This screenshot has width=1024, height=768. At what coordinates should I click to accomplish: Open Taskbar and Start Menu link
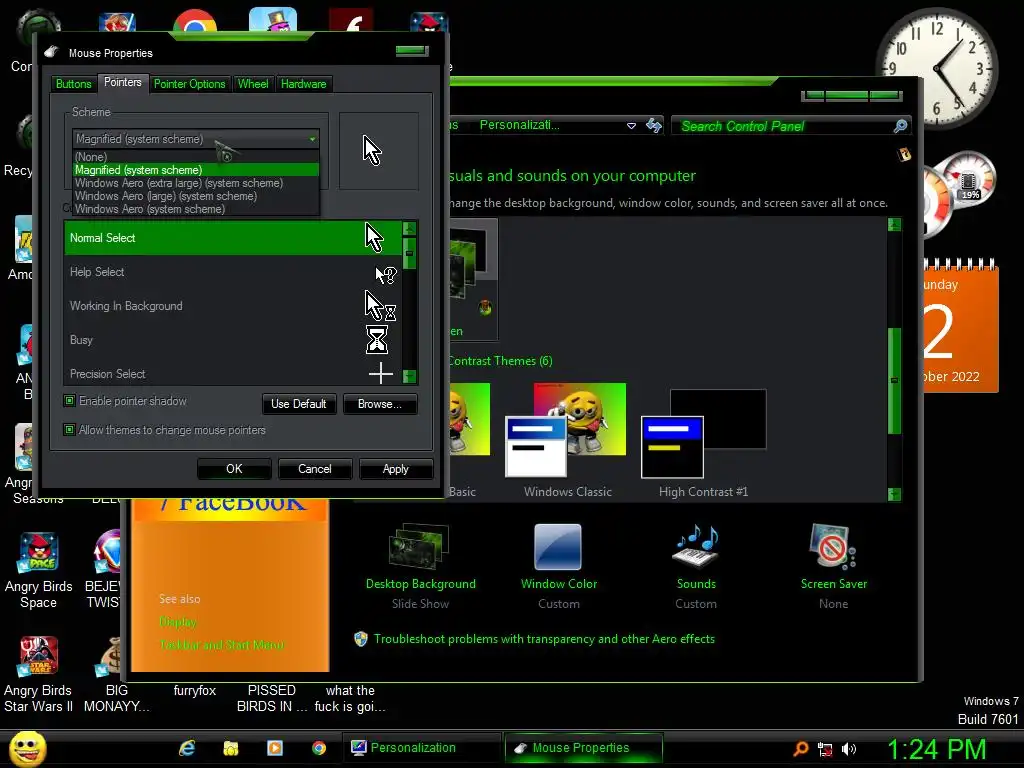point(222,645)
